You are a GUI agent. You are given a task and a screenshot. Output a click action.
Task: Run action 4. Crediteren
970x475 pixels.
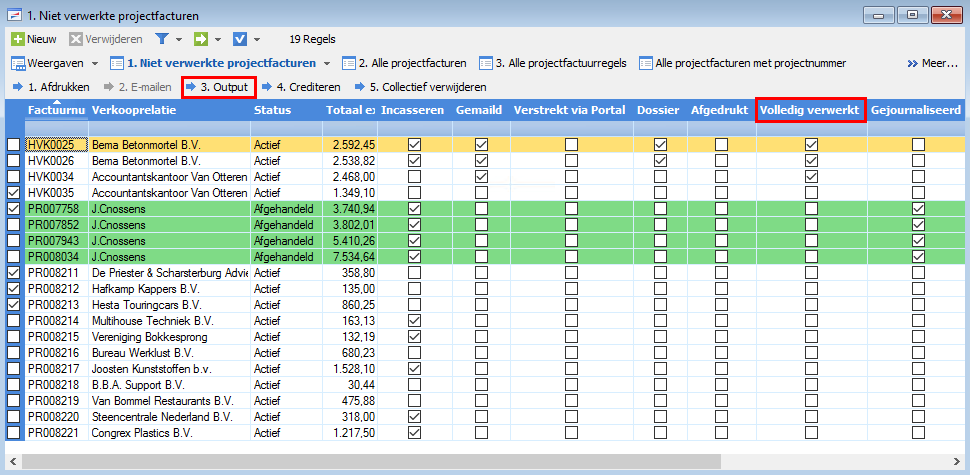coord(301,87)
